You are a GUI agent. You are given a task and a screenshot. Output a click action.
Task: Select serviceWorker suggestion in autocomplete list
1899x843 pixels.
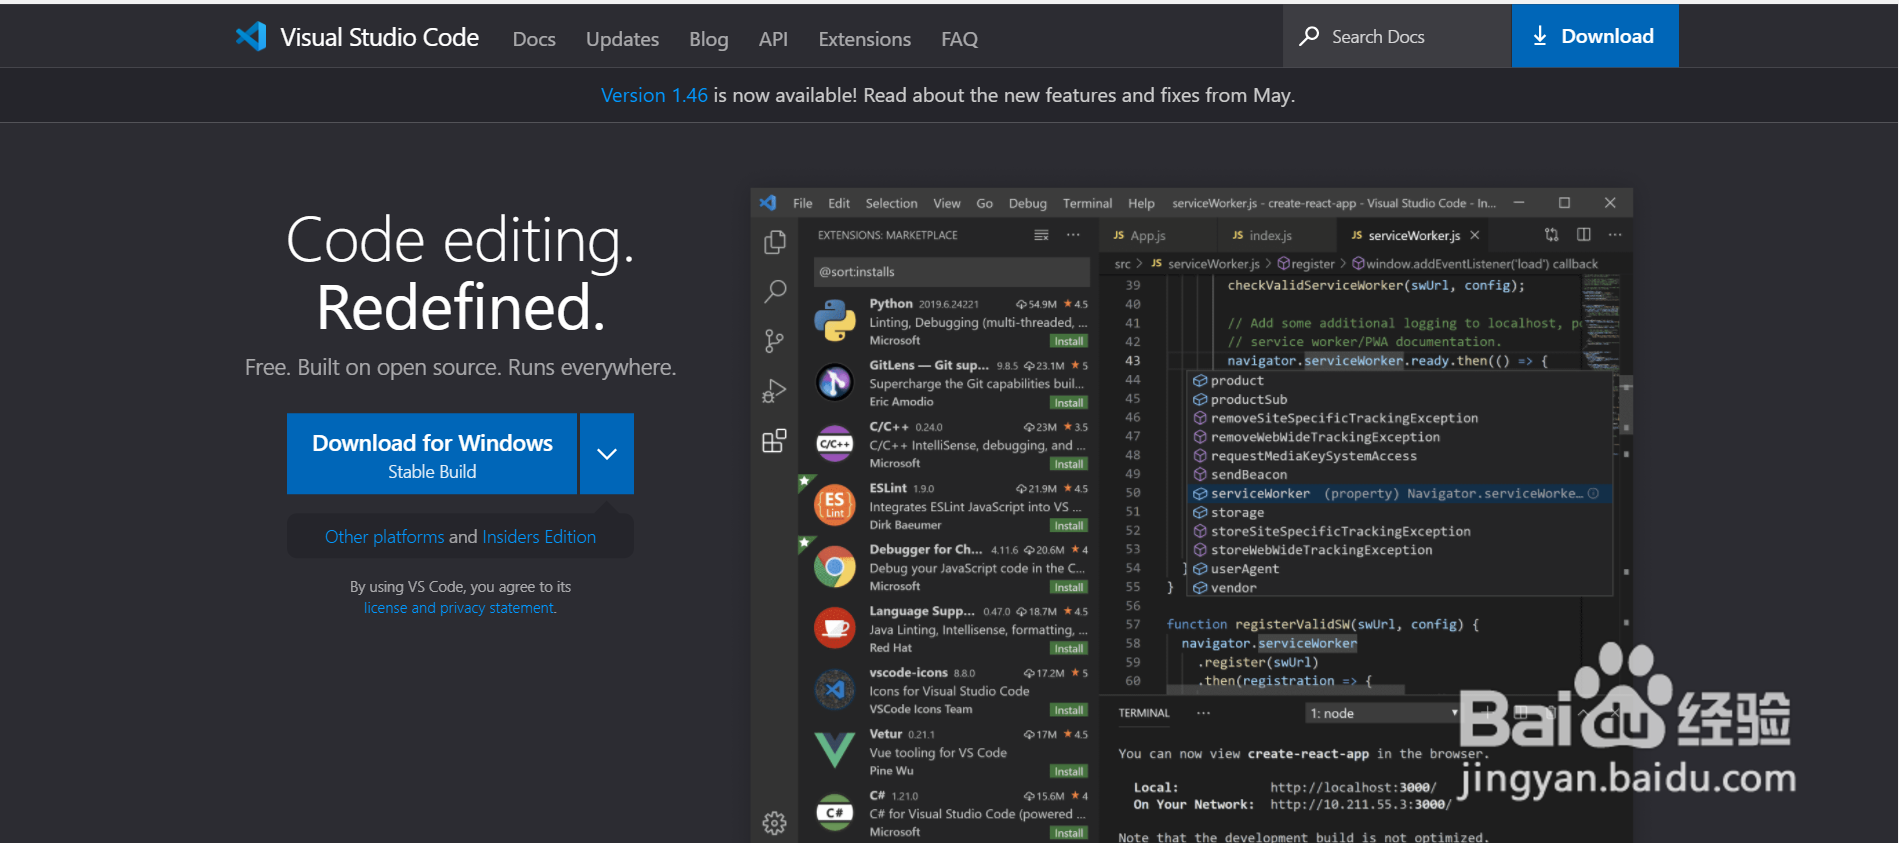pos(1399,494)
